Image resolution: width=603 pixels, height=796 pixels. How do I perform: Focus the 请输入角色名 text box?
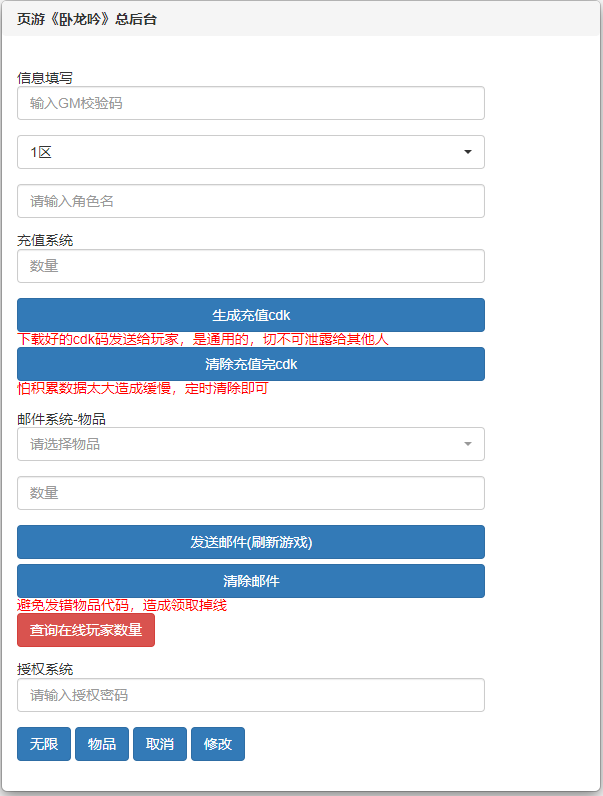pos(250,201)
